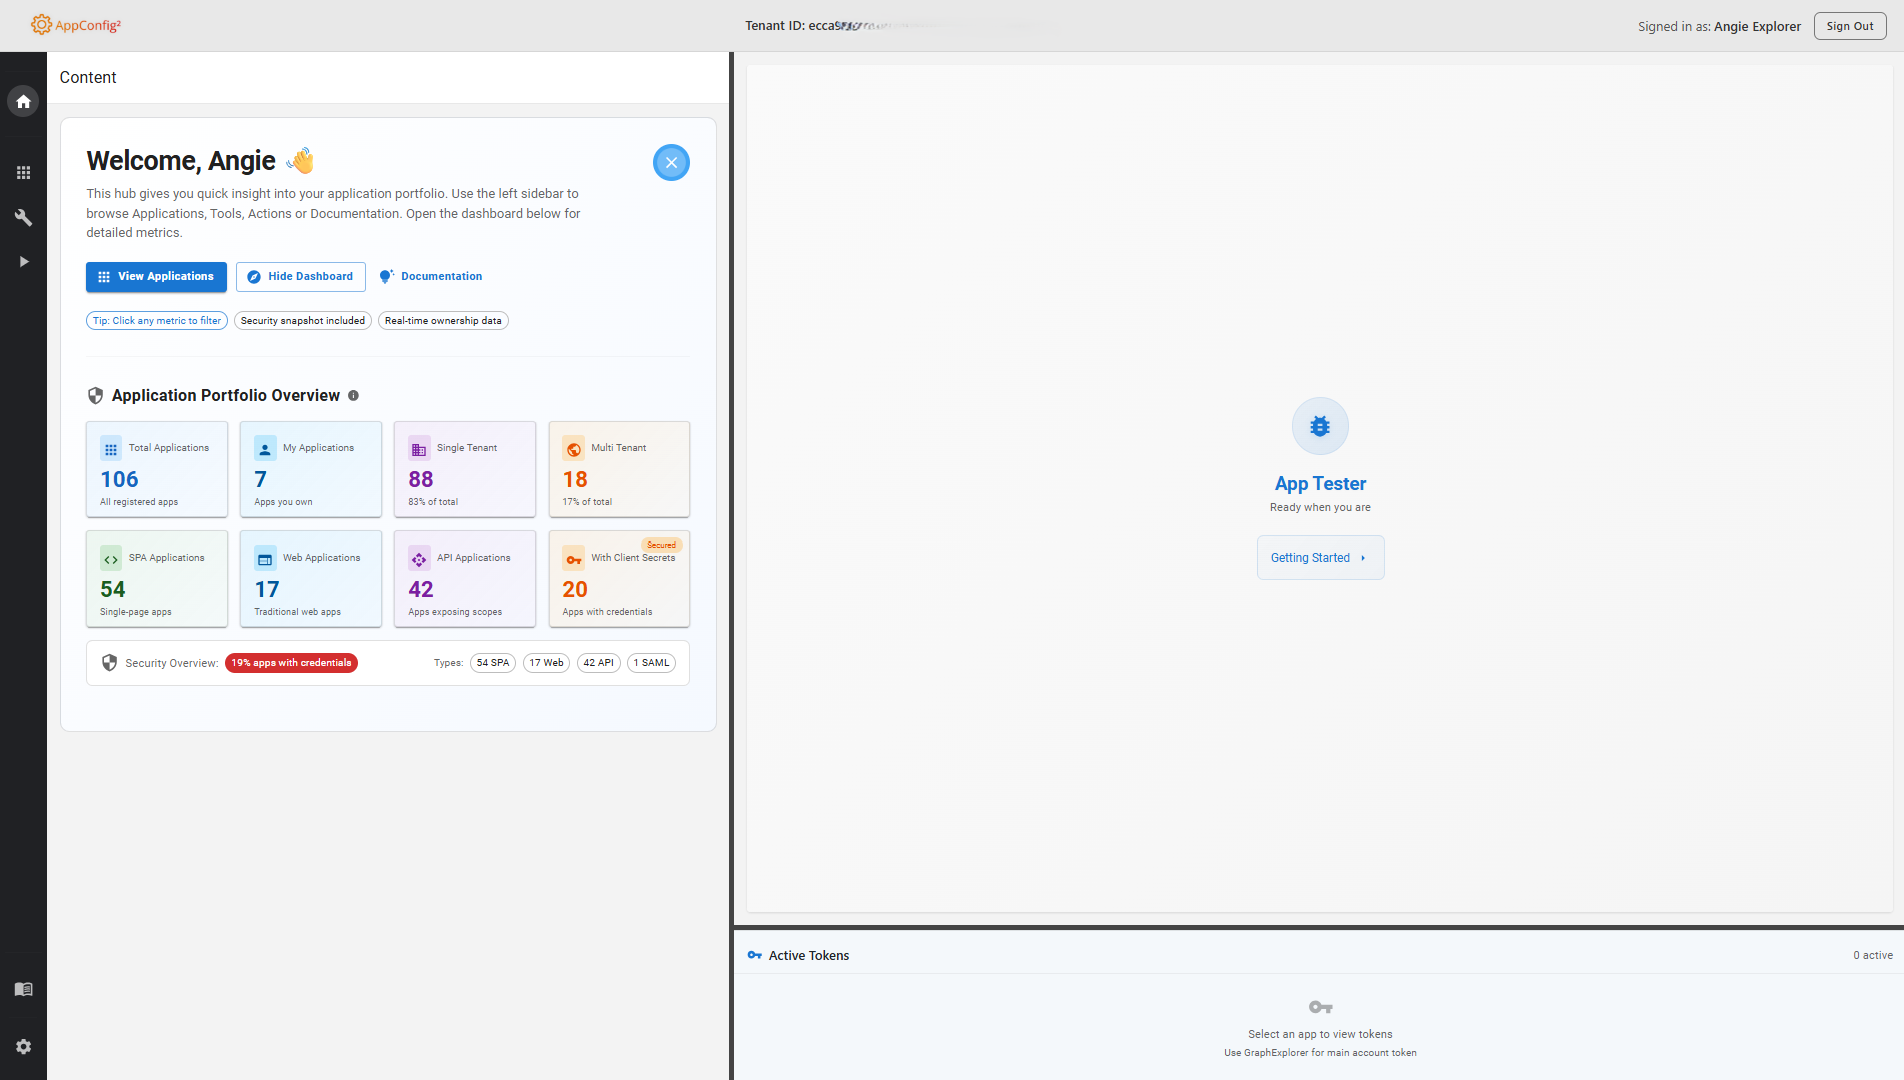Click the 54 SPA type chip
Image resolution: width=1904 pixels, height=1080 pixels.
(x=493, y=663)
